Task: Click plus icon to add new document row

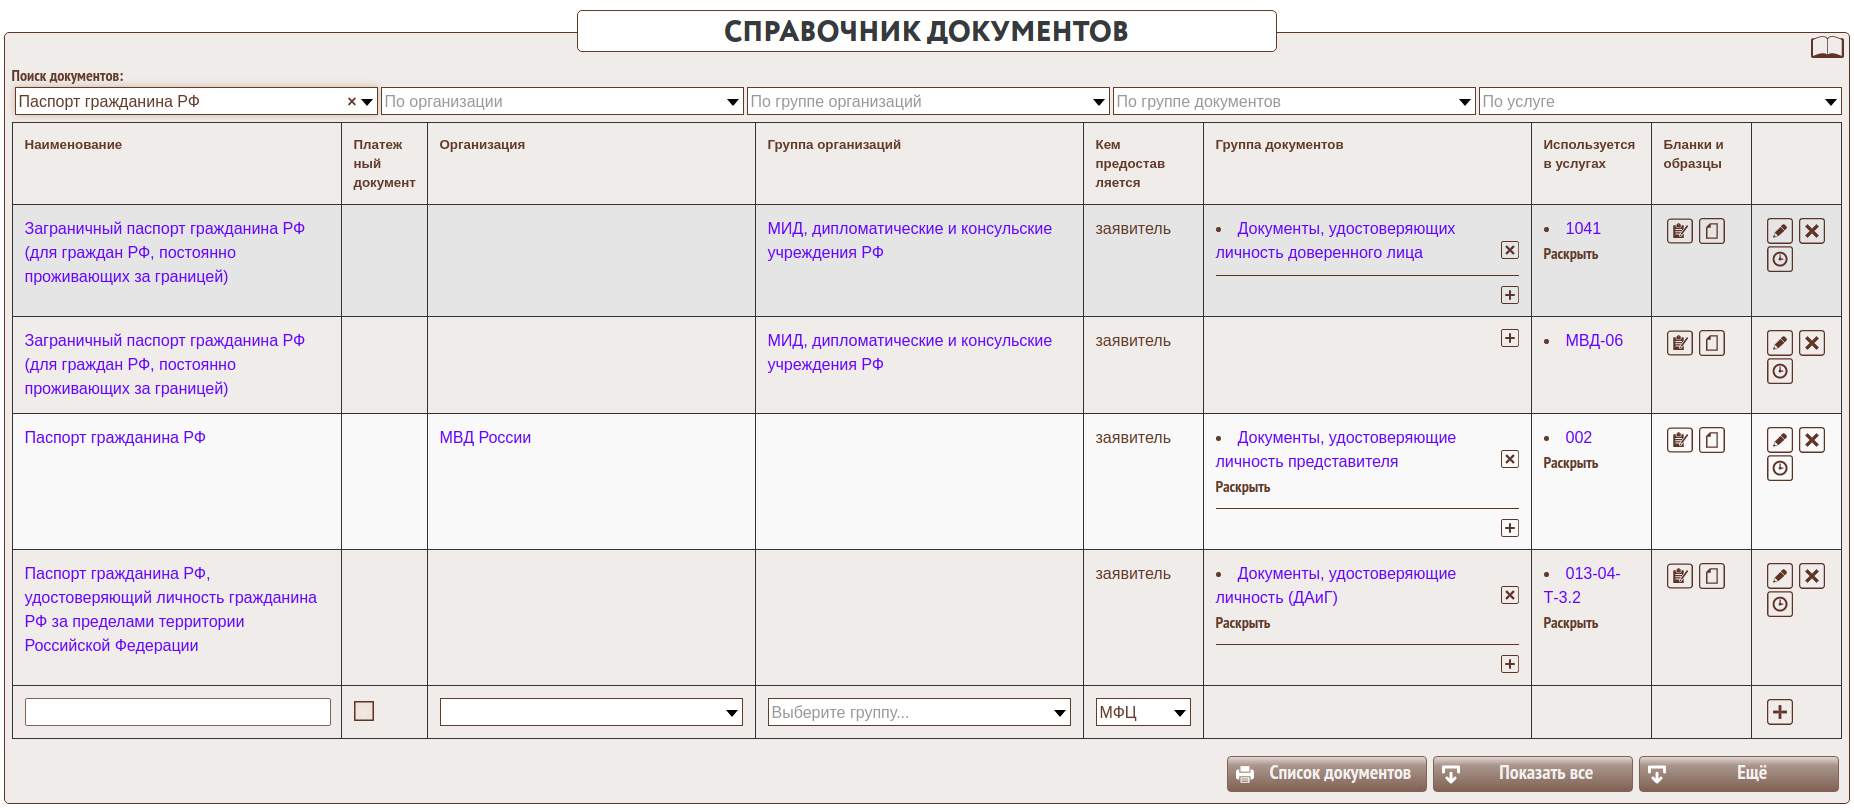Action: tap(1779, 712)
